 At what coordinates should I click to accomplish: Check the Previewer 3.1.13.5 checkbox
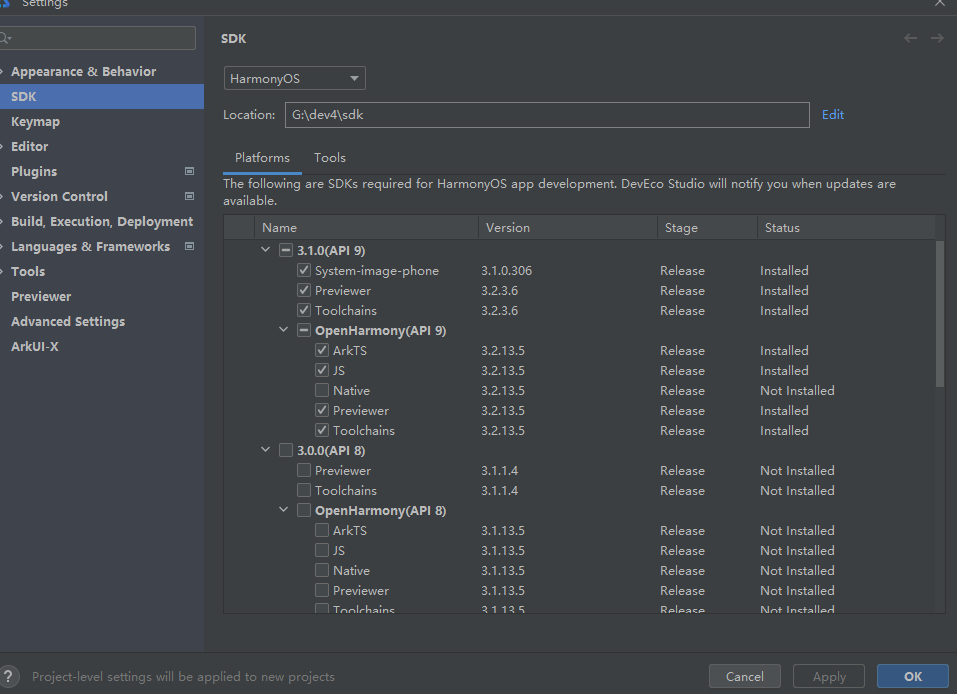[x=322, y=590]
